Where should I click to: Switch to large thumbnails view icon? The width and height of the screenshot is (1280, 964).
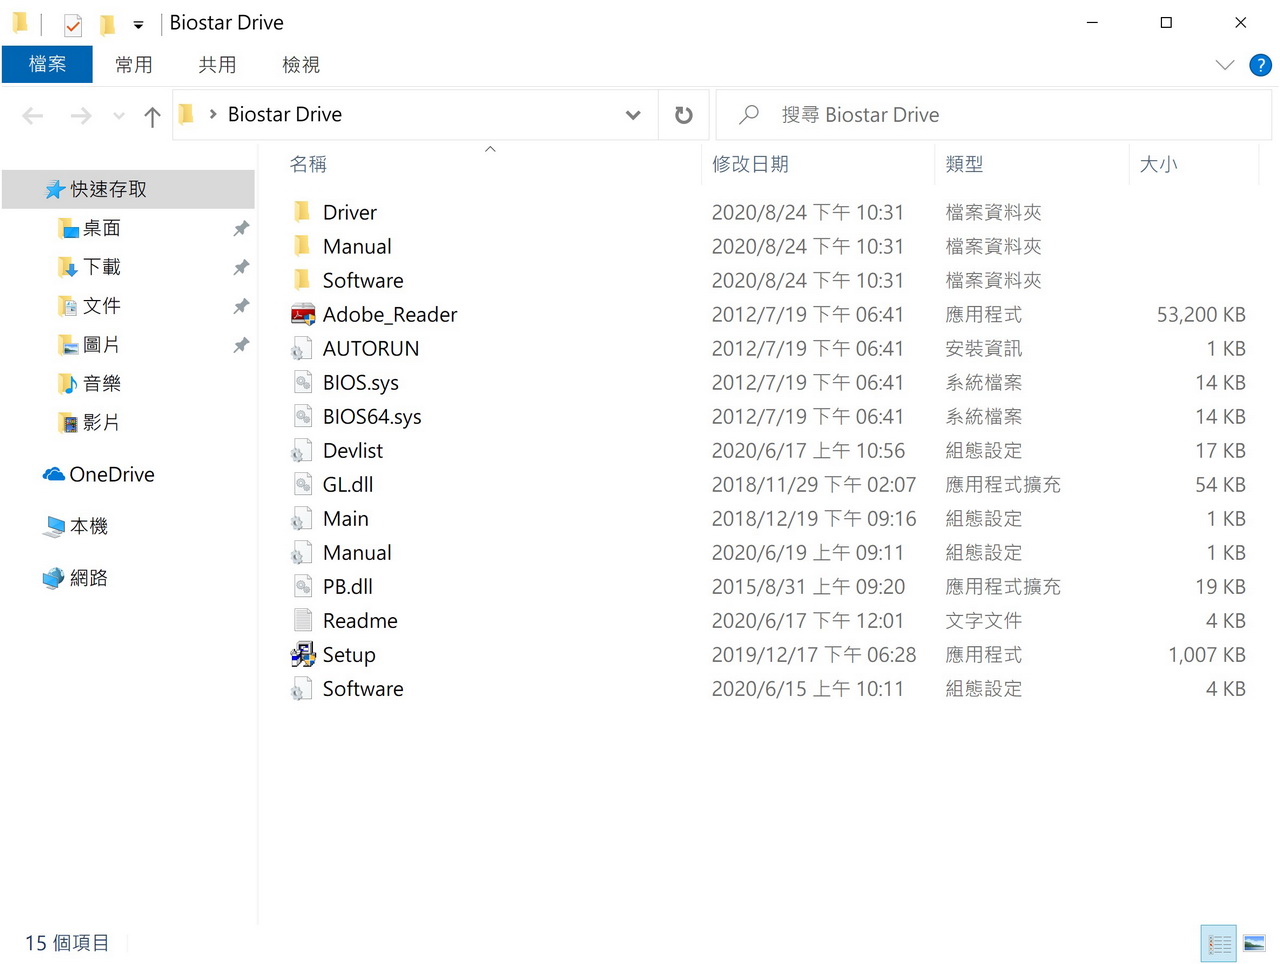(x=1254, y=943)
